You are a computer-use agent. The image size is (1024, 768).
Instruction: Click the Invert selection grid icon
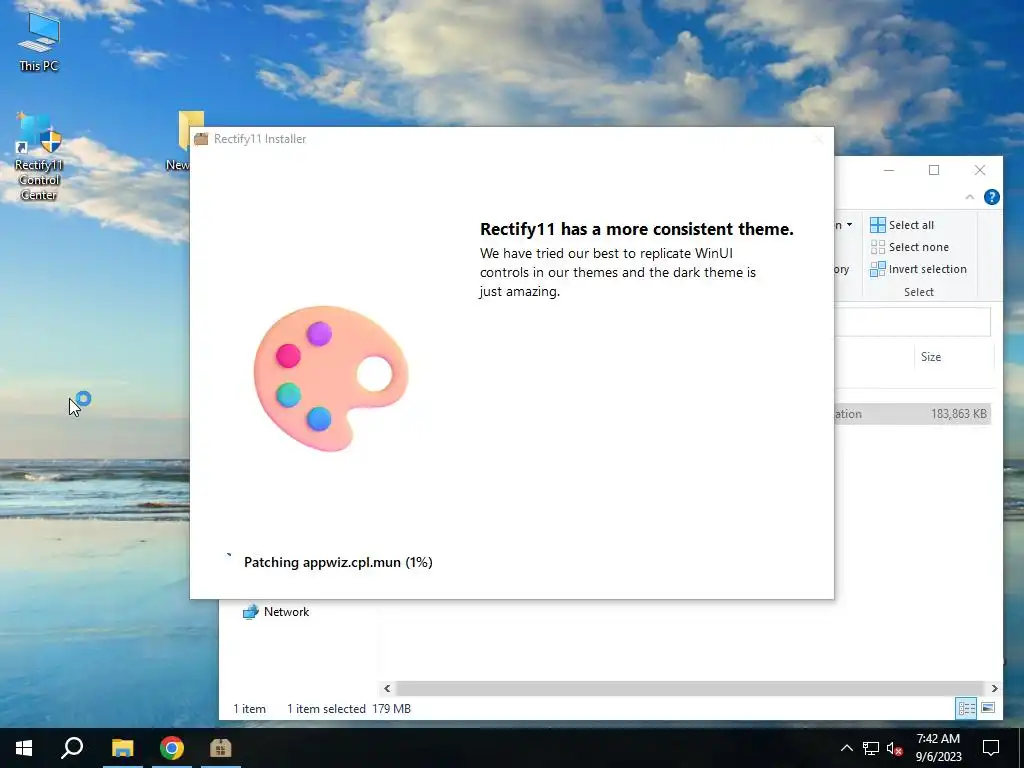878,269
